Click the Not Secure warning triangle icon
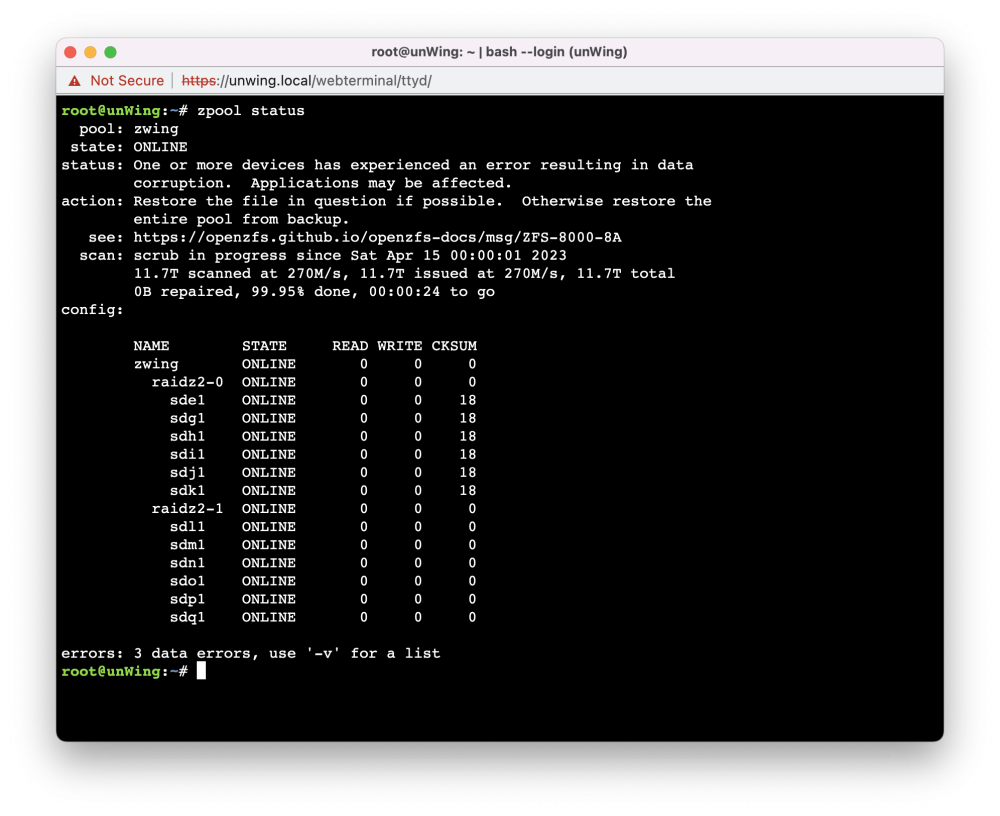Screen dimensions: 1000x816 [x=75, y=81]
